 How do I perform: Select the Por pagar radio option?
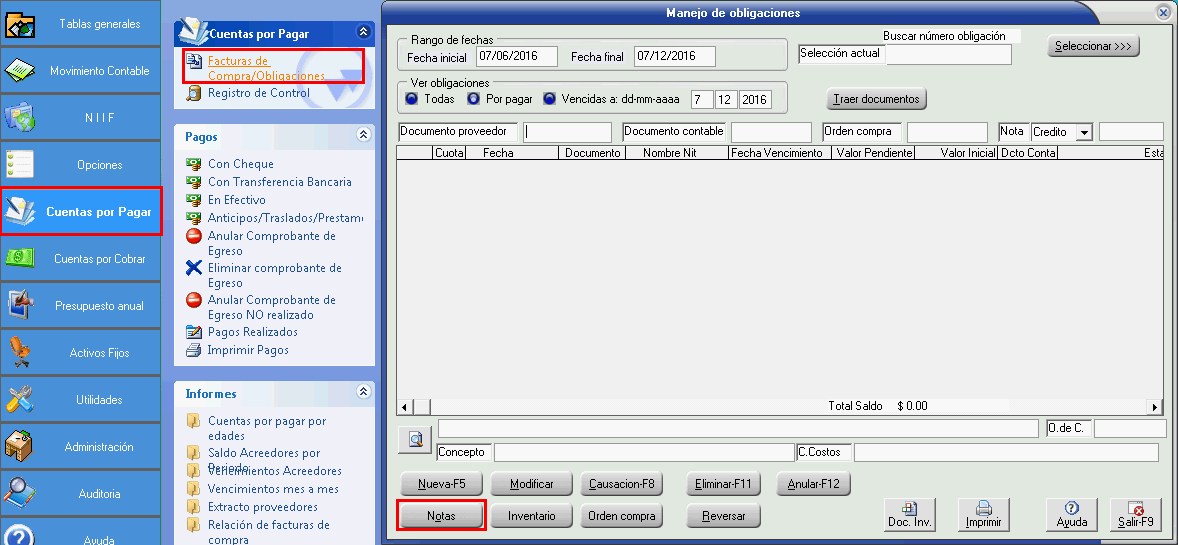[x=473, y=99]
